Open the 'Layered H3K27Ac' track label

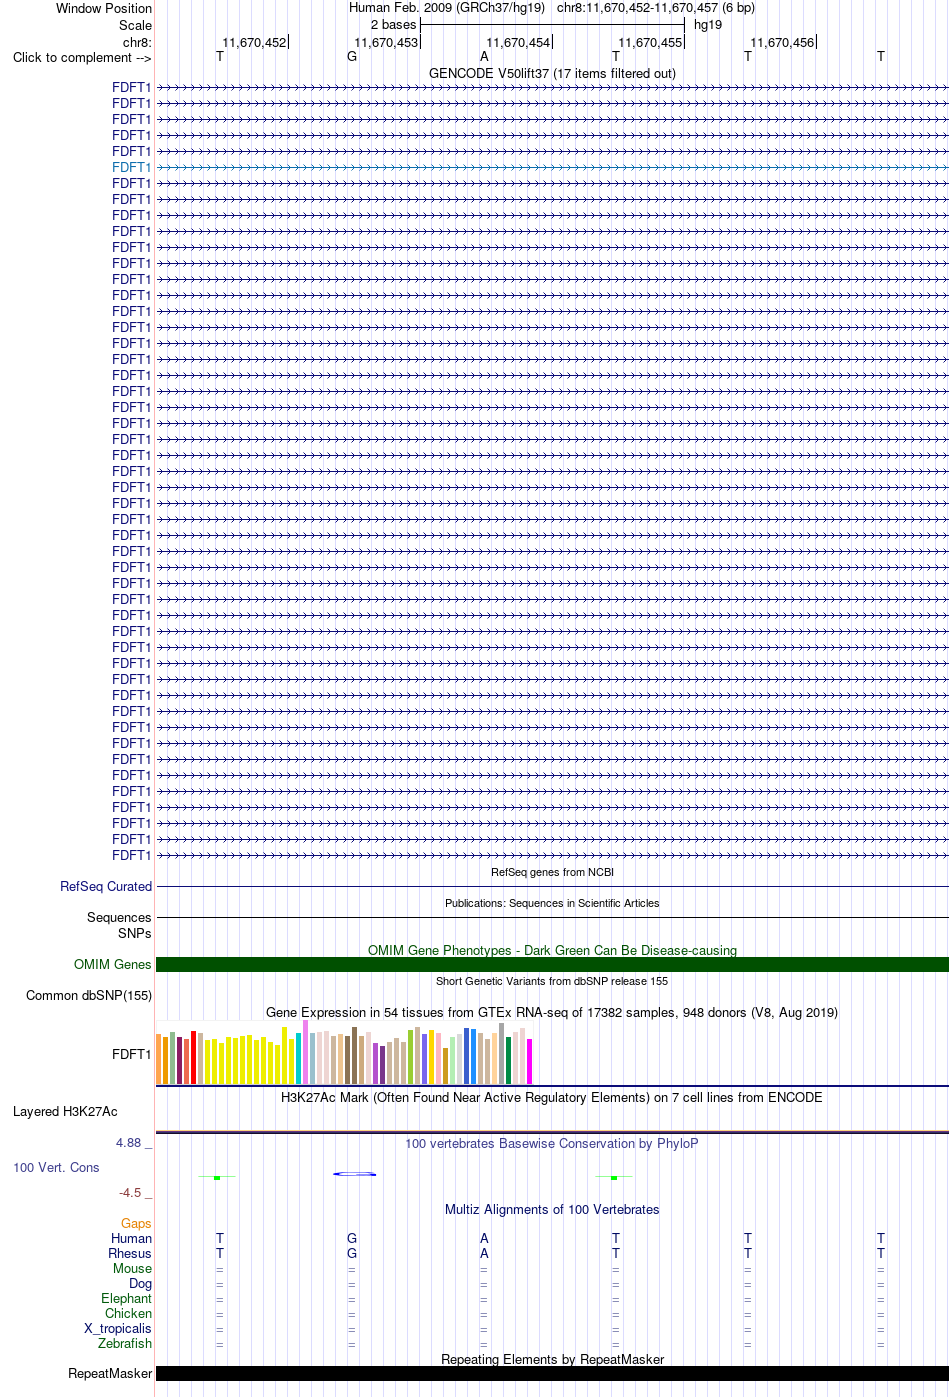point(65,1111)
